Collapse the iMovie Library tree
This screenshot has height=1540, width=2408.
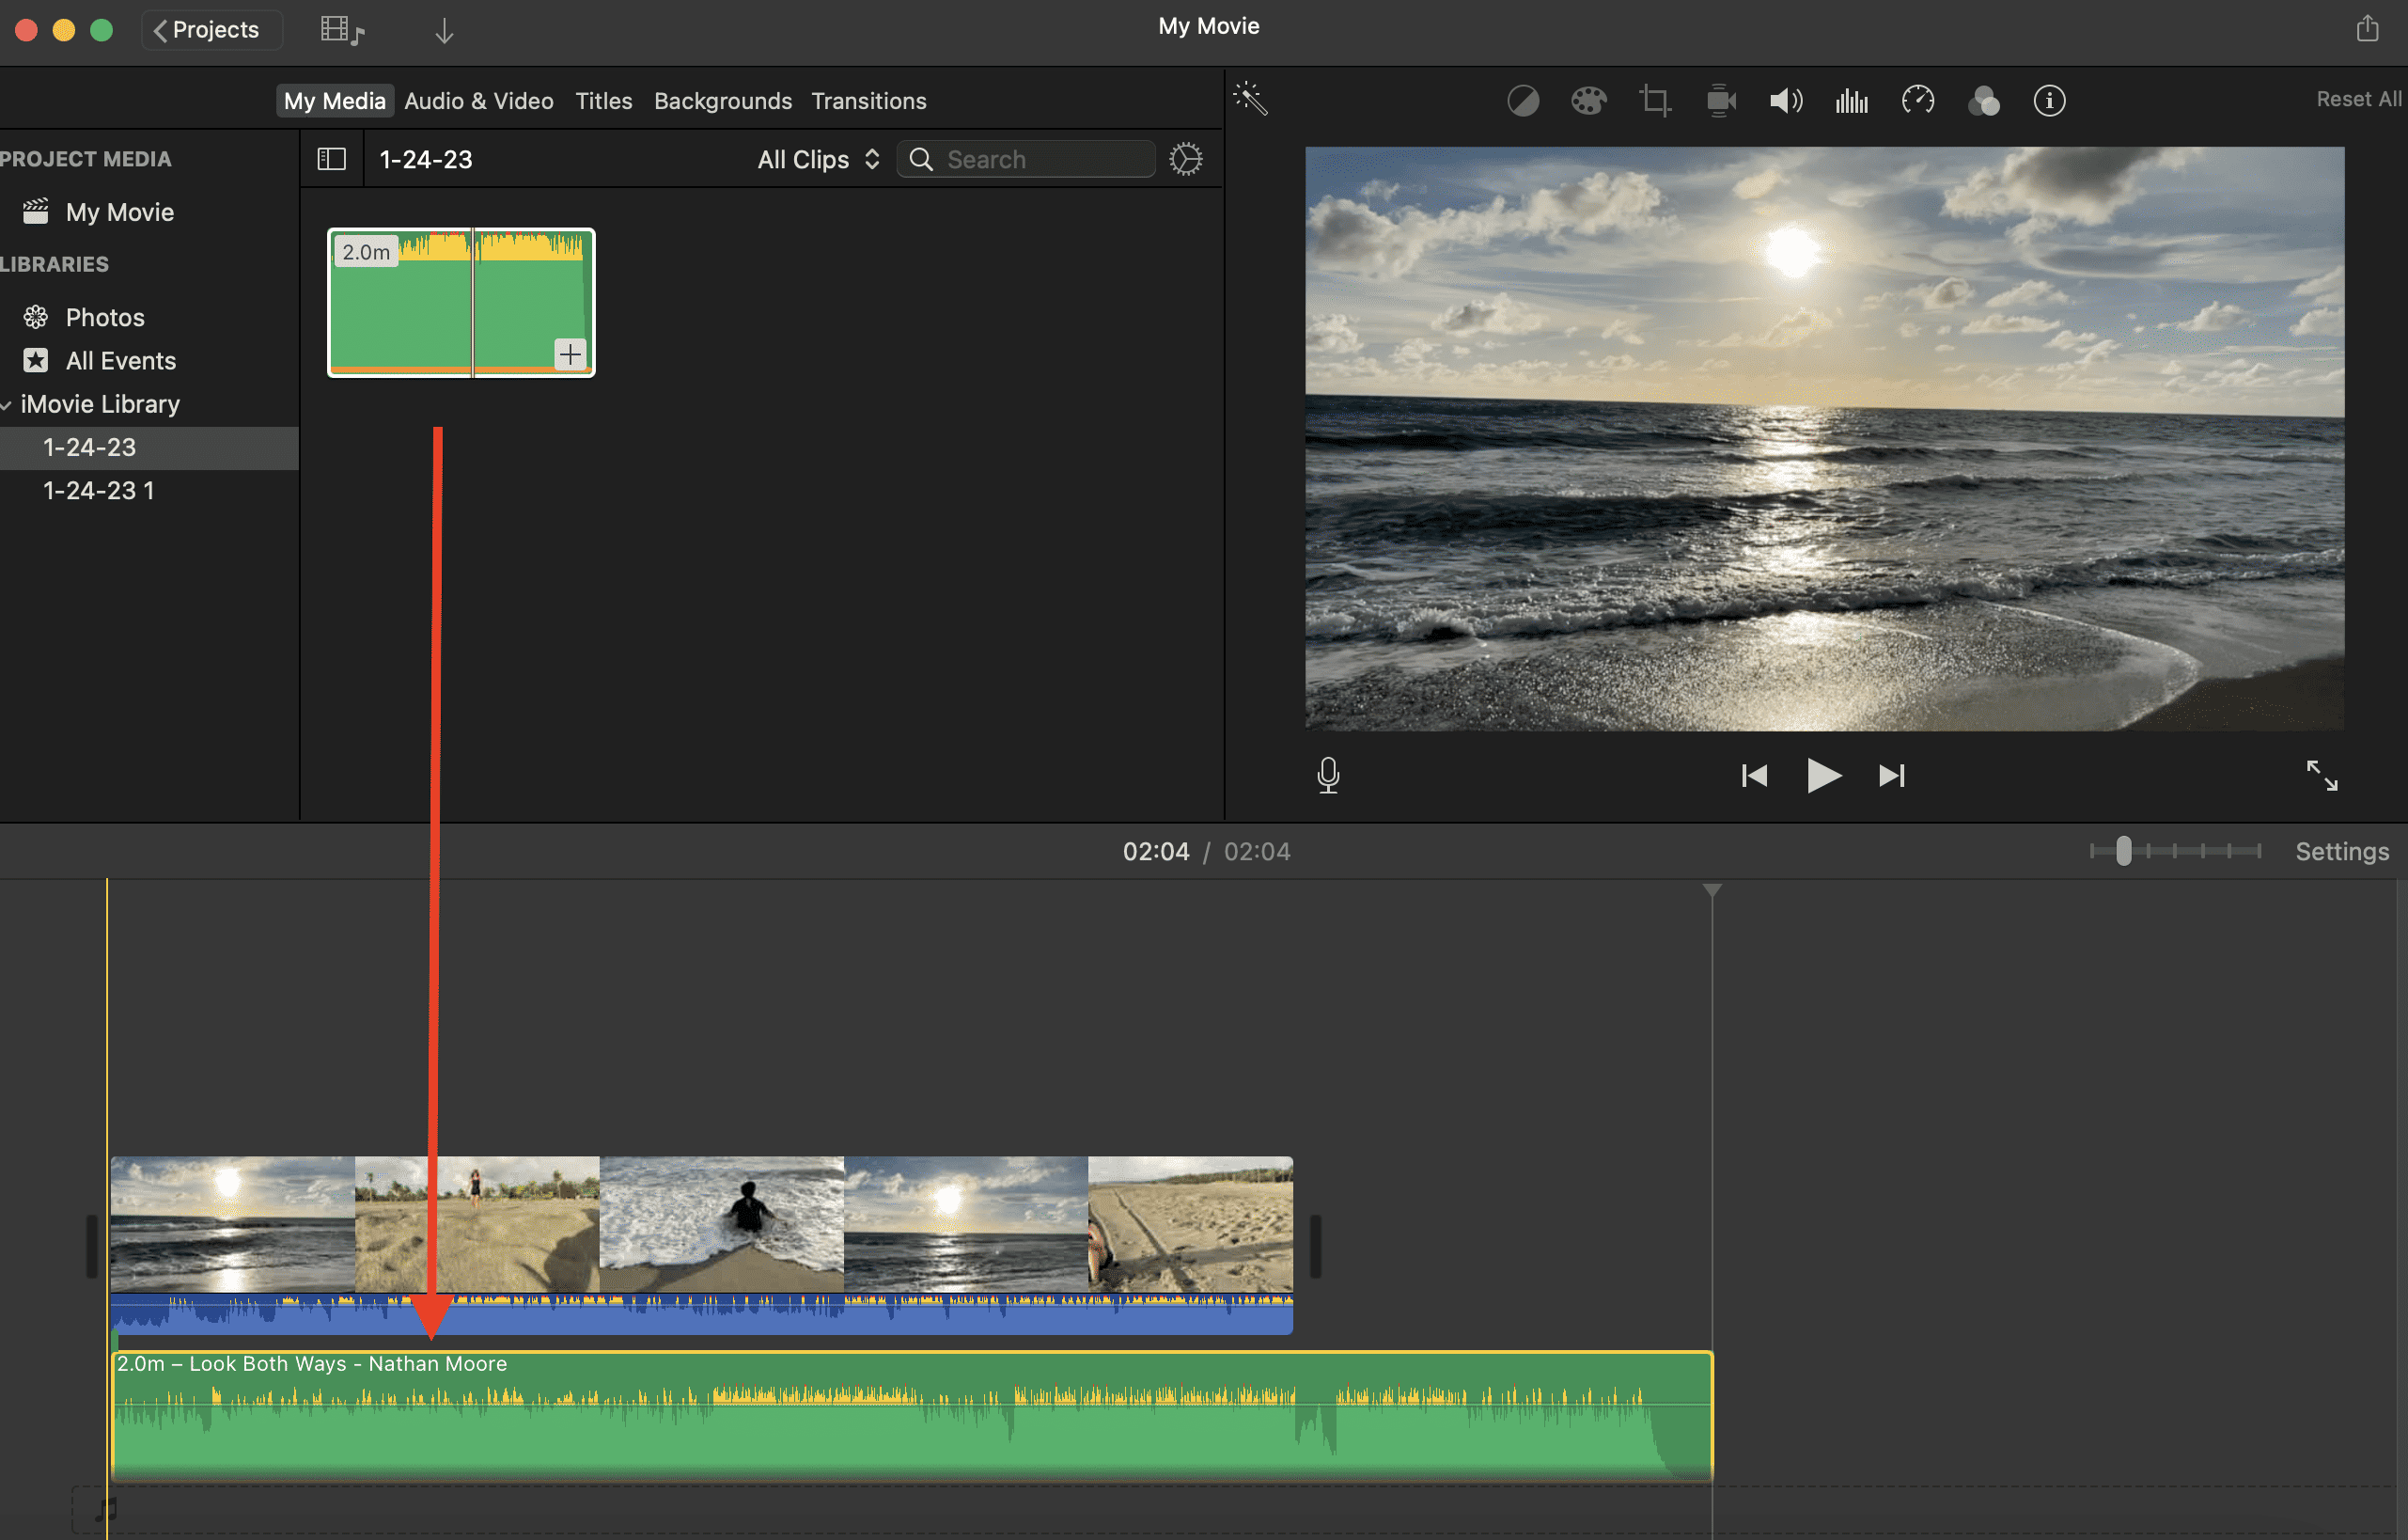pyautogui.click(x=7, y=405)
